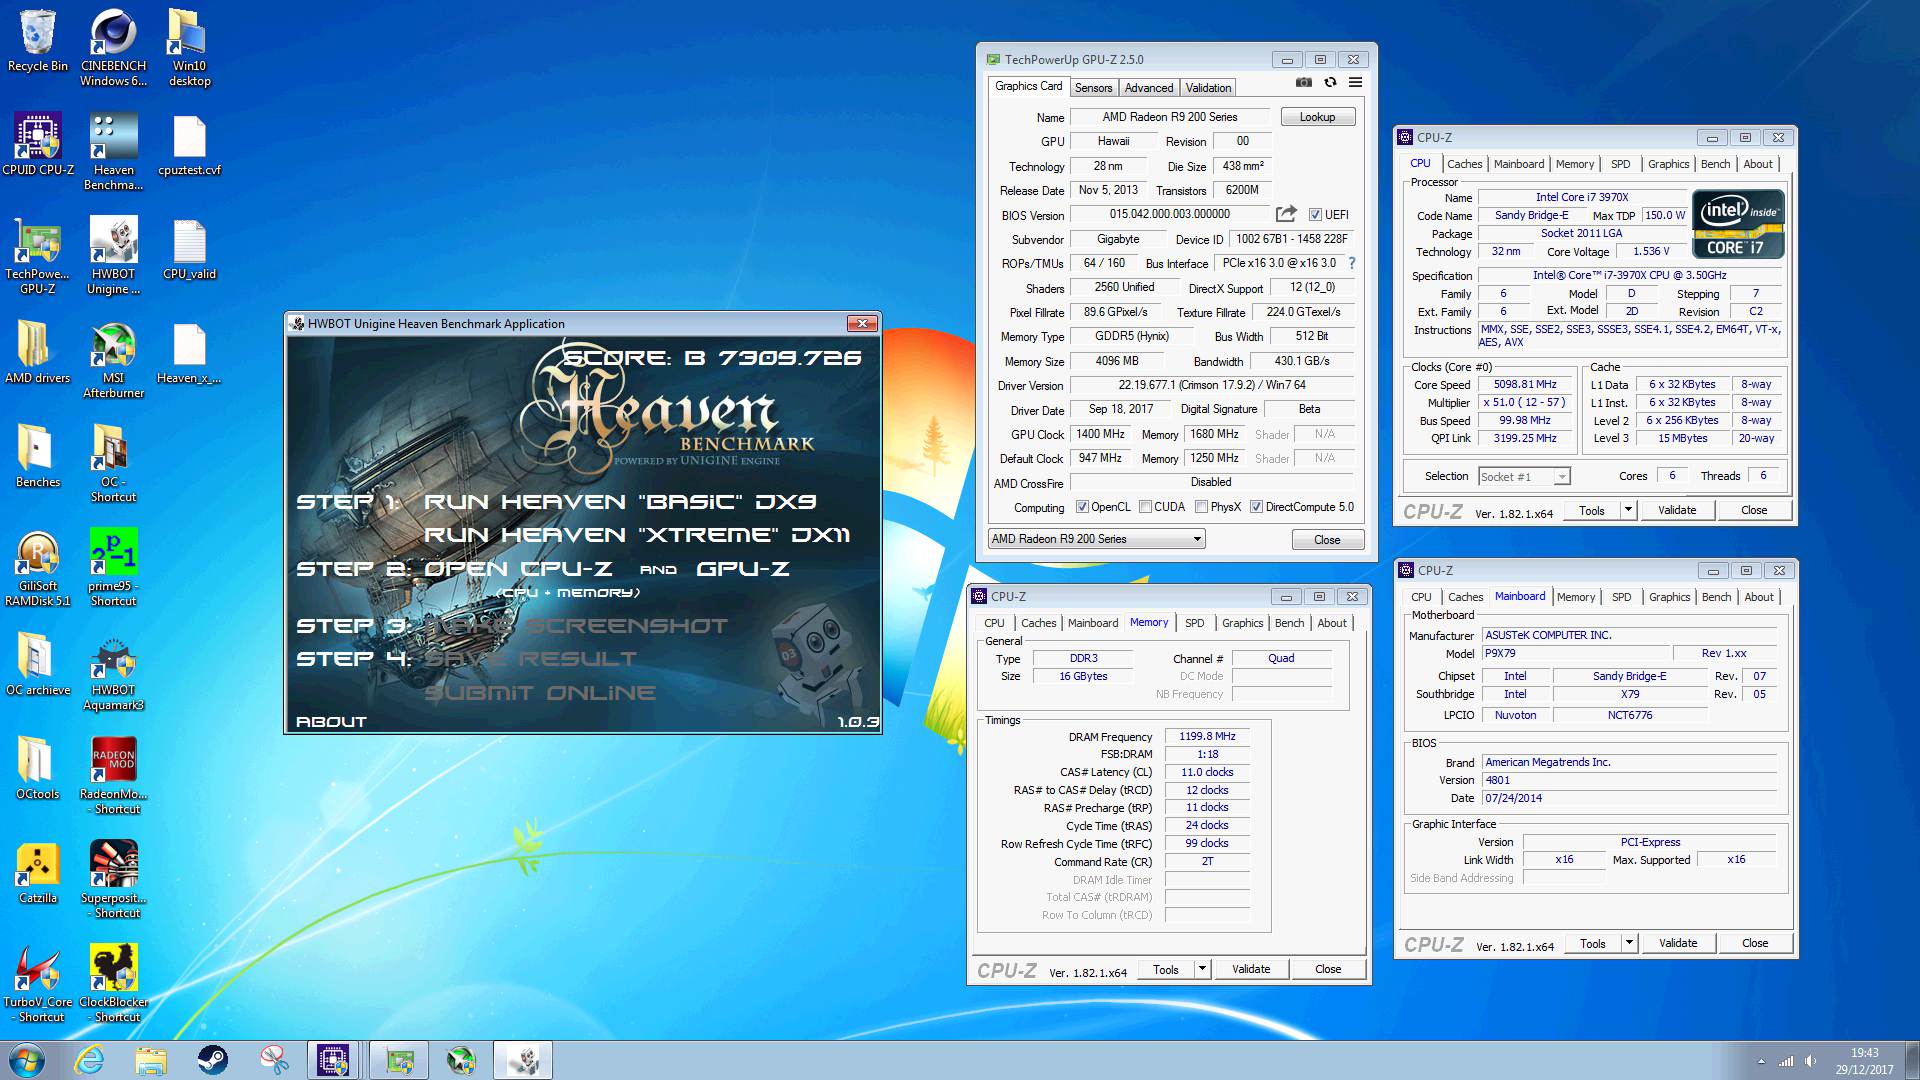
Task: Open Steam from the taskbar
Action: (212, 1060)
